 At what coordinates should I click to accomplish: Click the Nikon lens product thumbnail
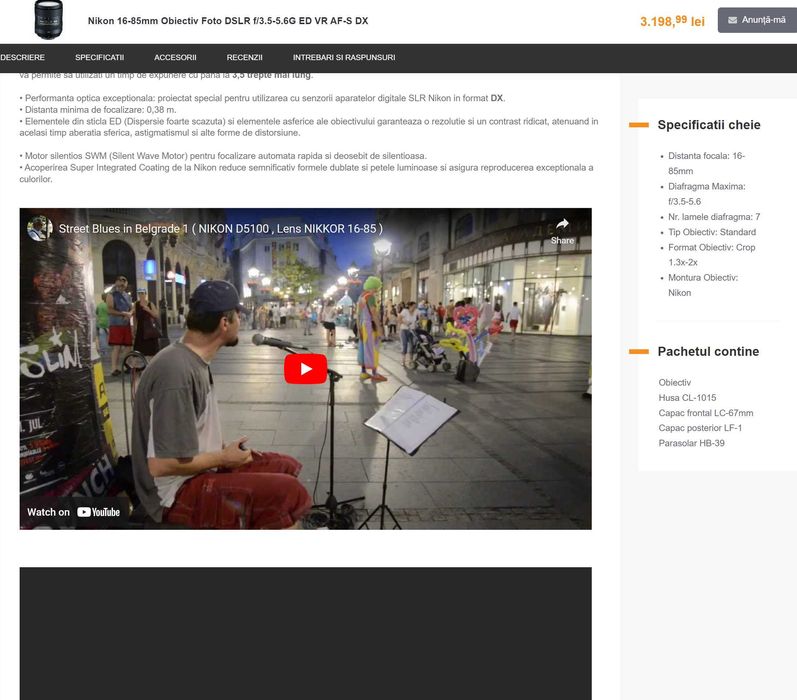(49, 20)
